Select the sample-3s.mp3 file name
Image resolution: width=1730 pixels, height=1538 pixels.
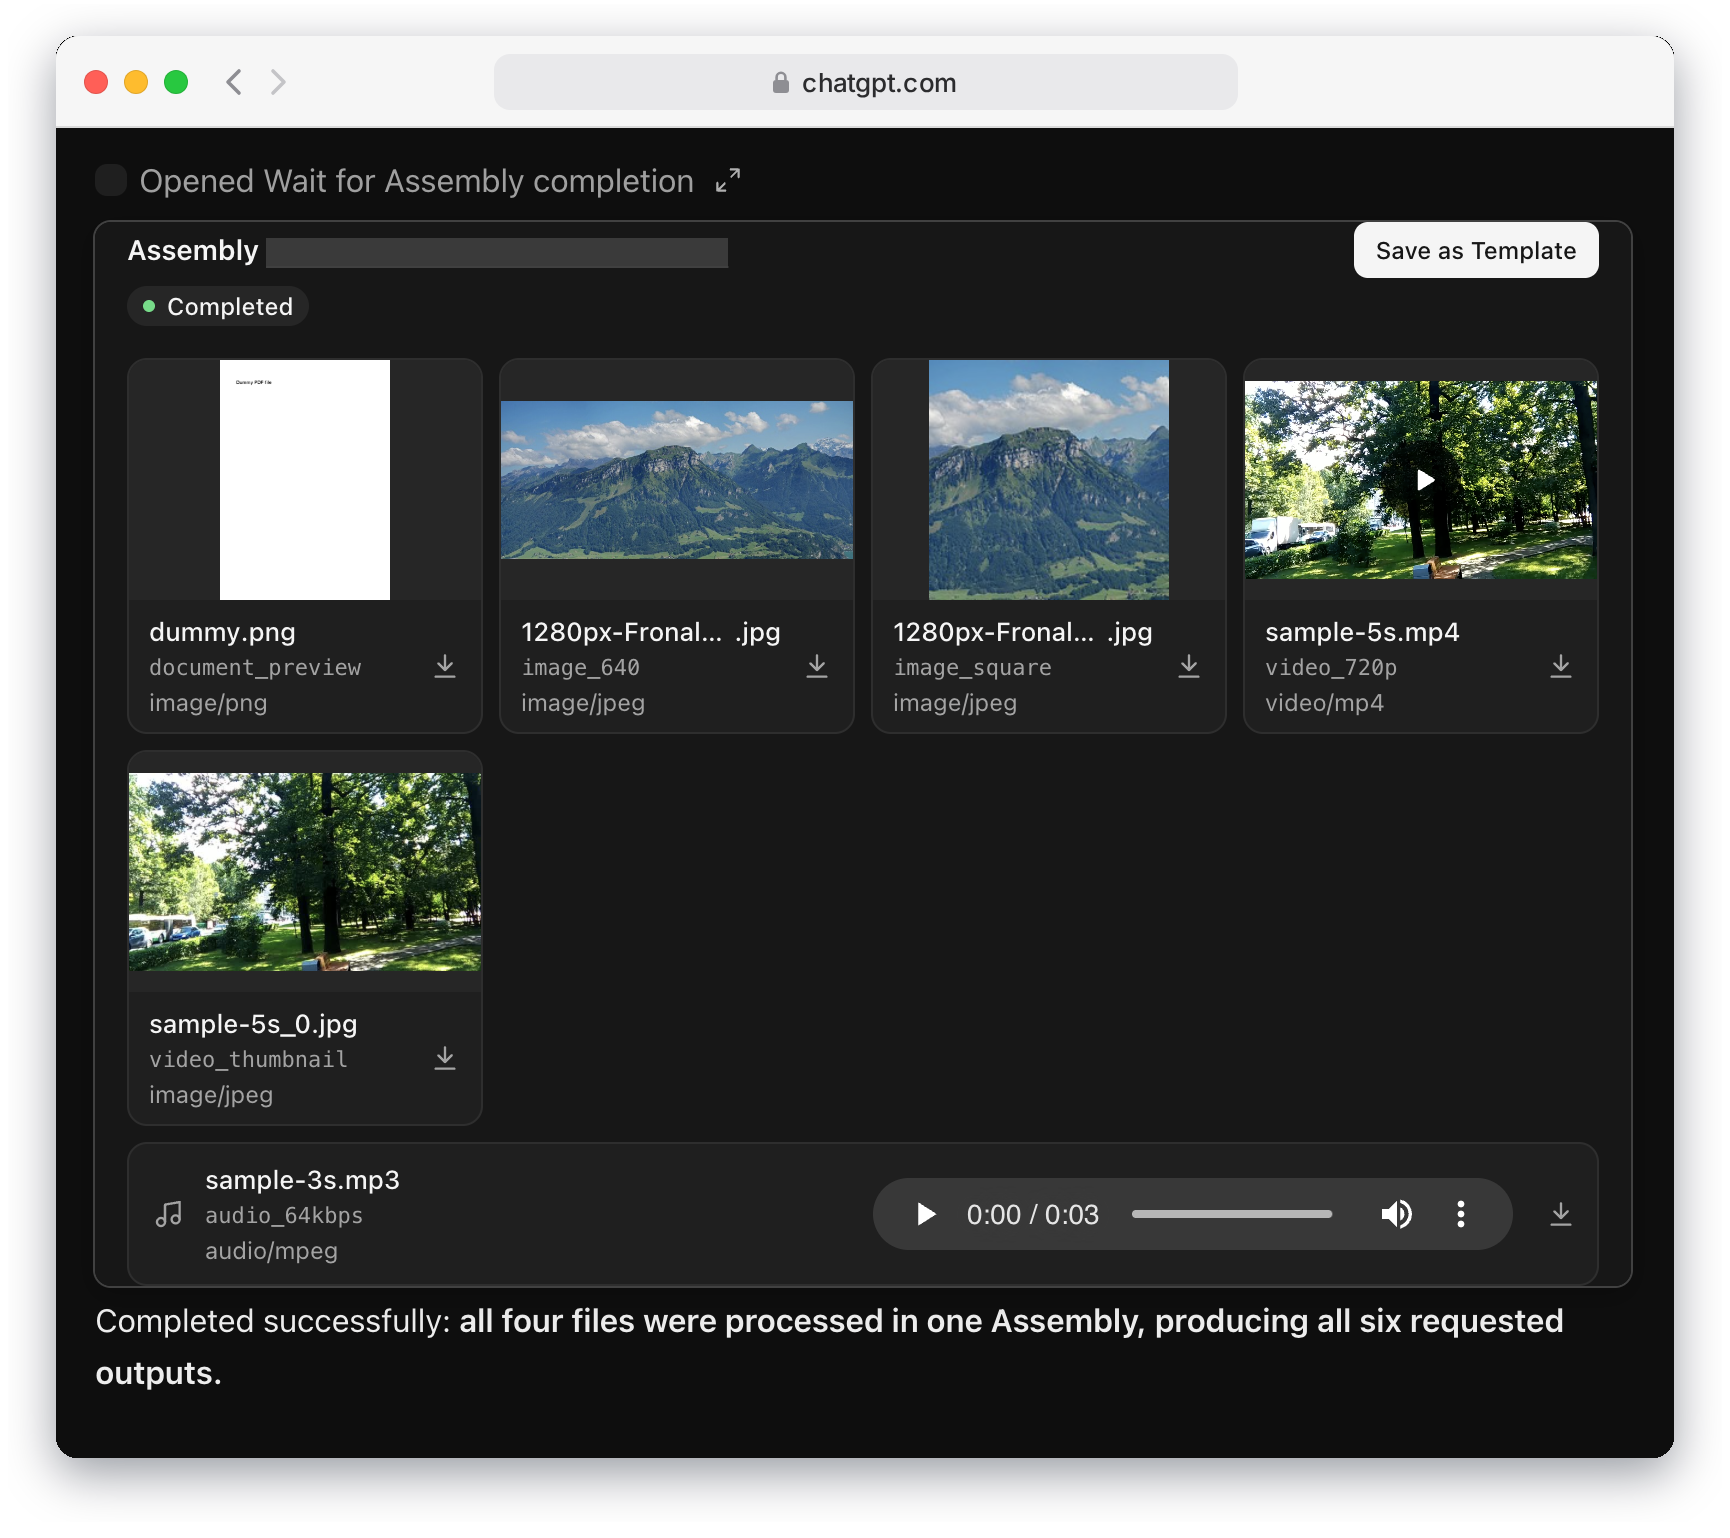[x=302, y=1180]
